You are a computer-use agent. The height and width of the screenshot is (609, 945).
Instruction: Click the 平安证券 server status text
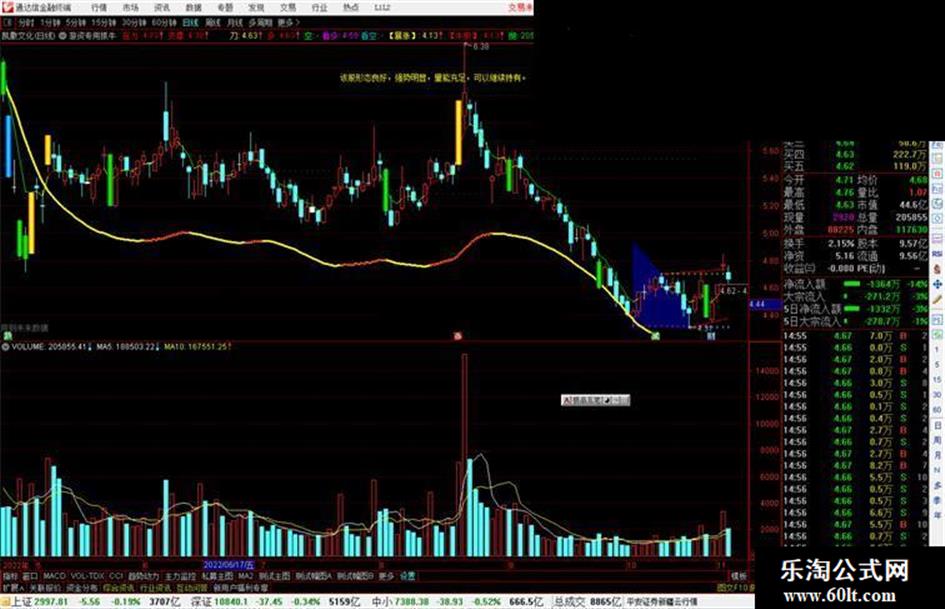[662, 602]
